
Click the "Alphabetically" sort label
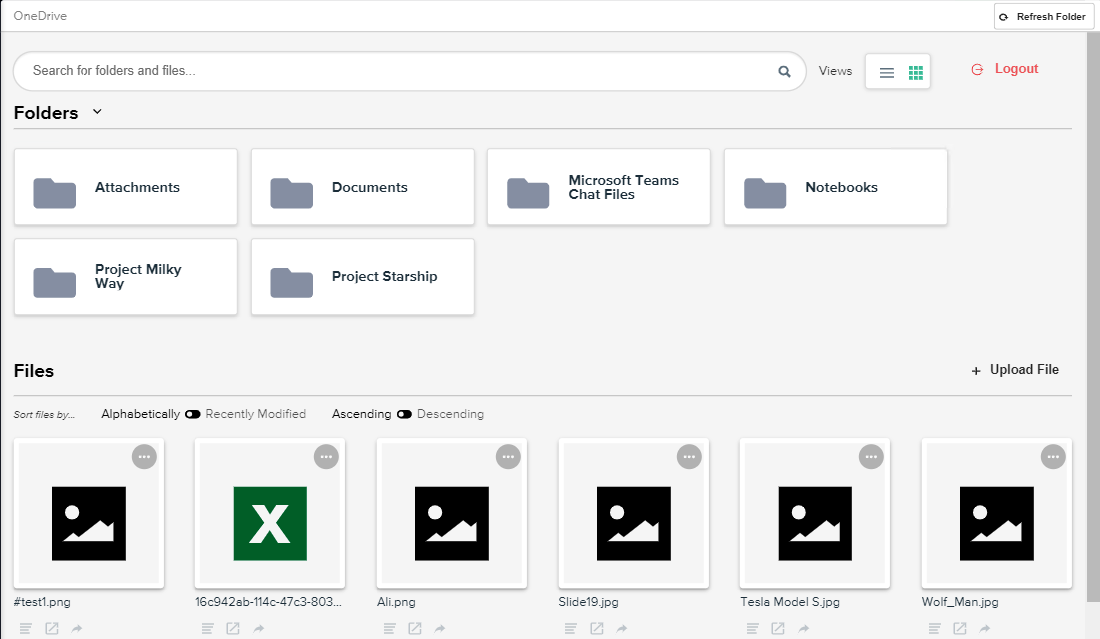tap(140, 414)
